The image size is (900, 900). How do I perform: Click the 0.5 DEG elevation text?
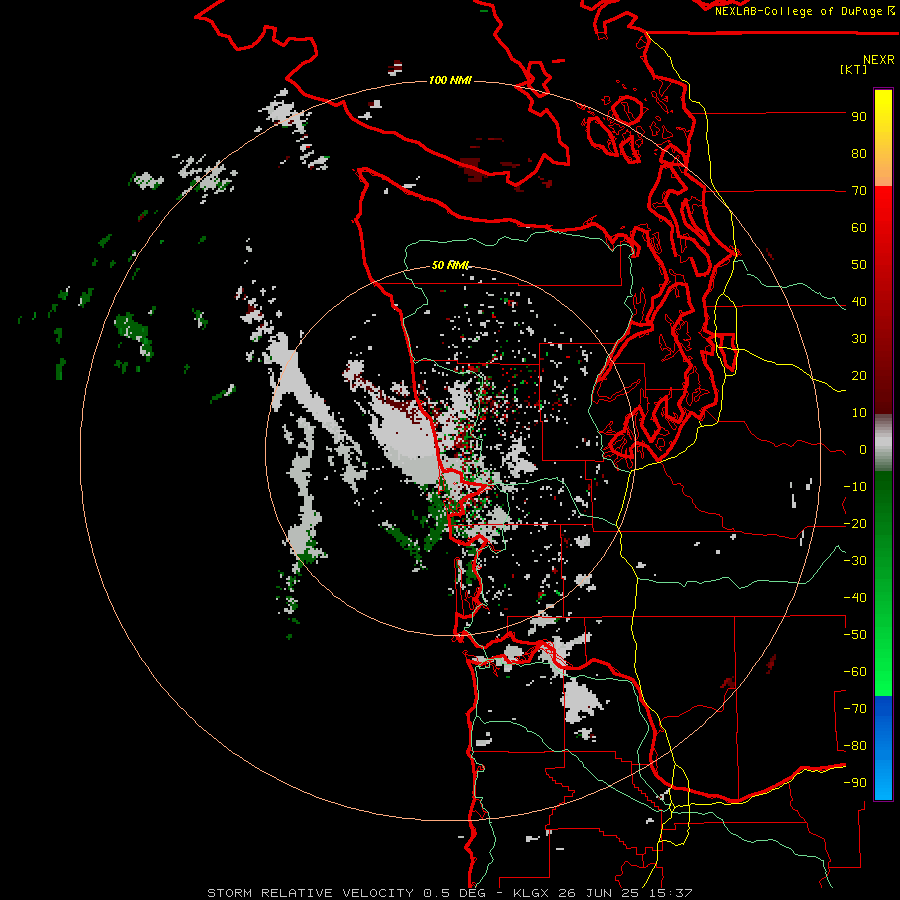click(x=454, y=893)
